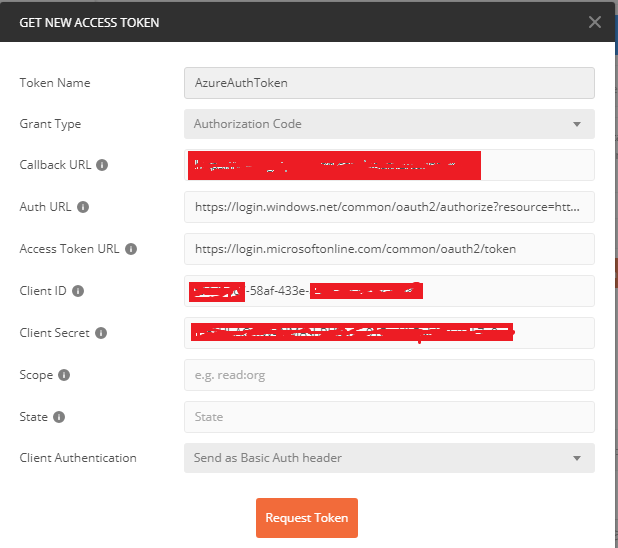Click the Scope input field
The width and height of the screenshot is (618, 548).
388,375
